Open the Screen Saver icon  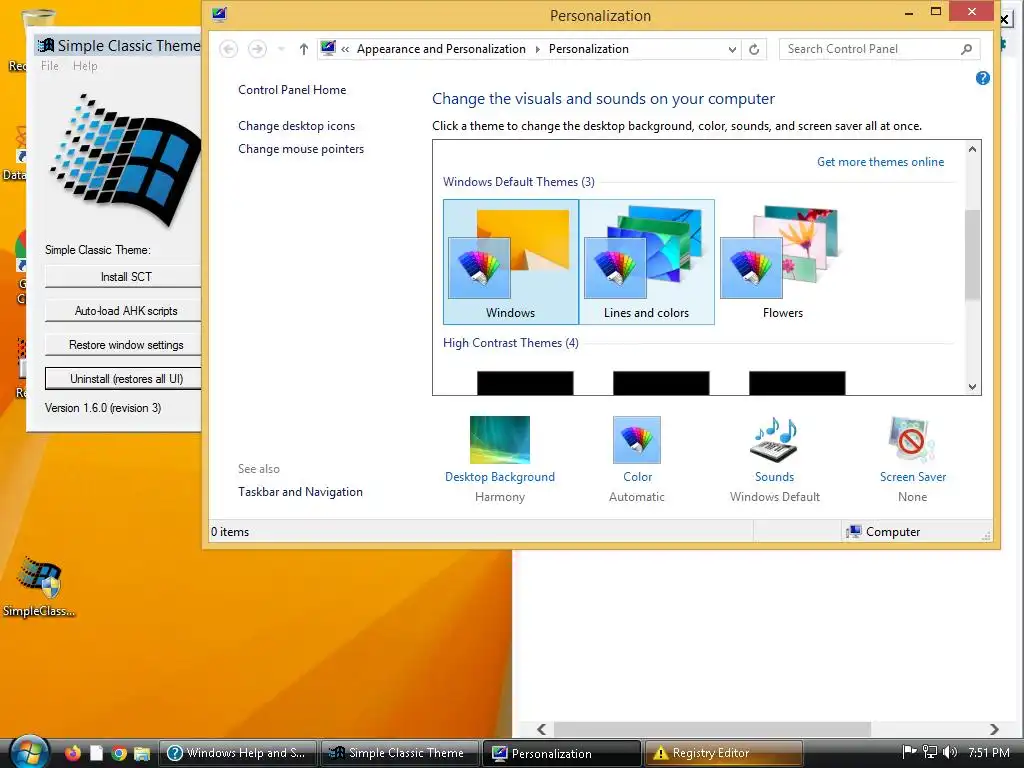click(x=912, y=440)
